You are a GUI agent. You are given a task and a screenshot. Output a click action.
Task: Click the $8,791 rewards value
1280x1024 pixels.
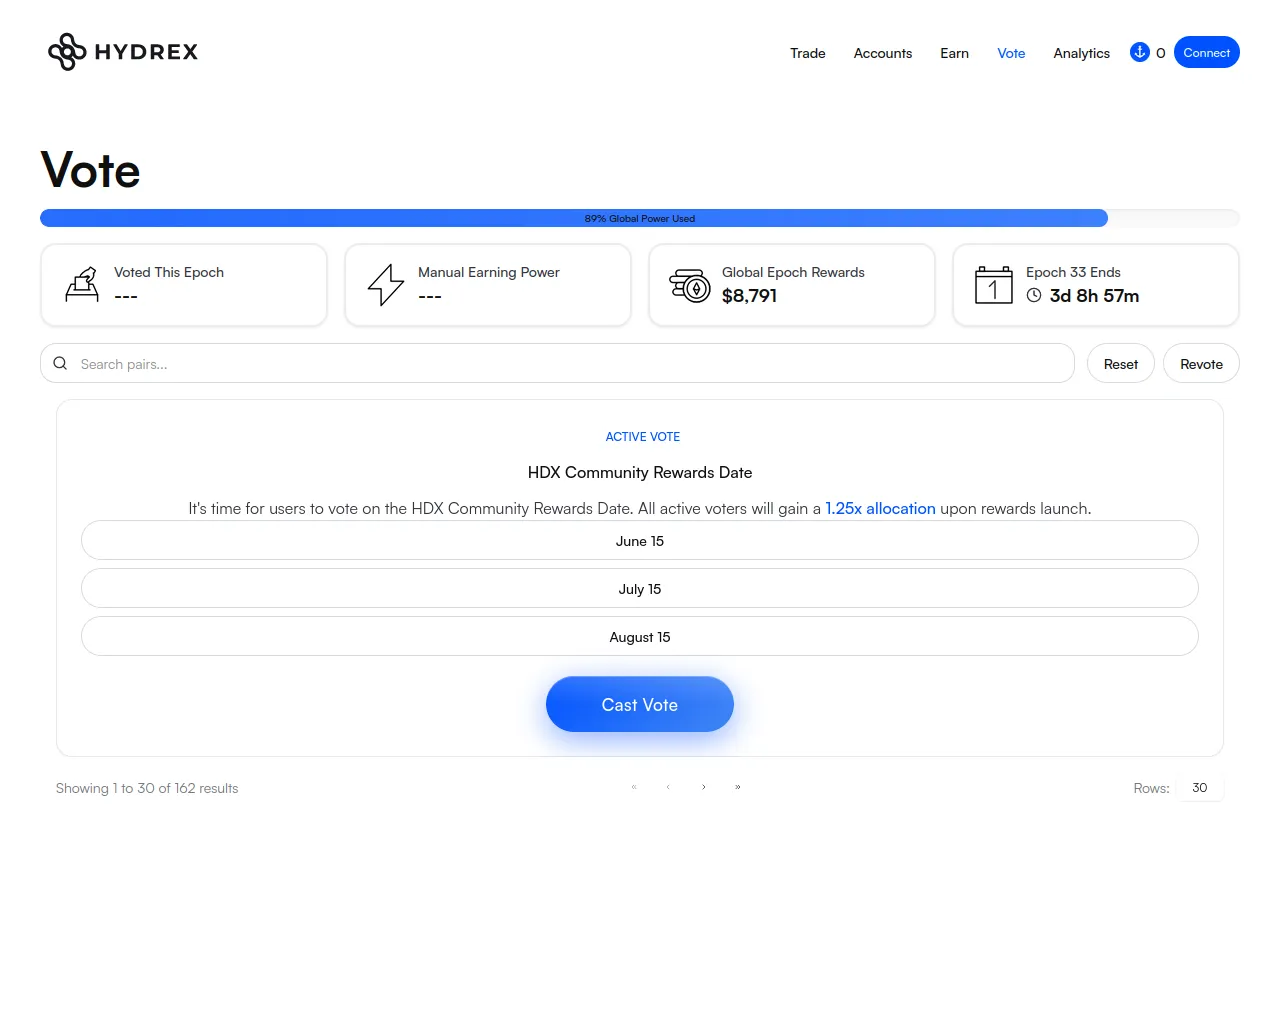tap(749, 295)
